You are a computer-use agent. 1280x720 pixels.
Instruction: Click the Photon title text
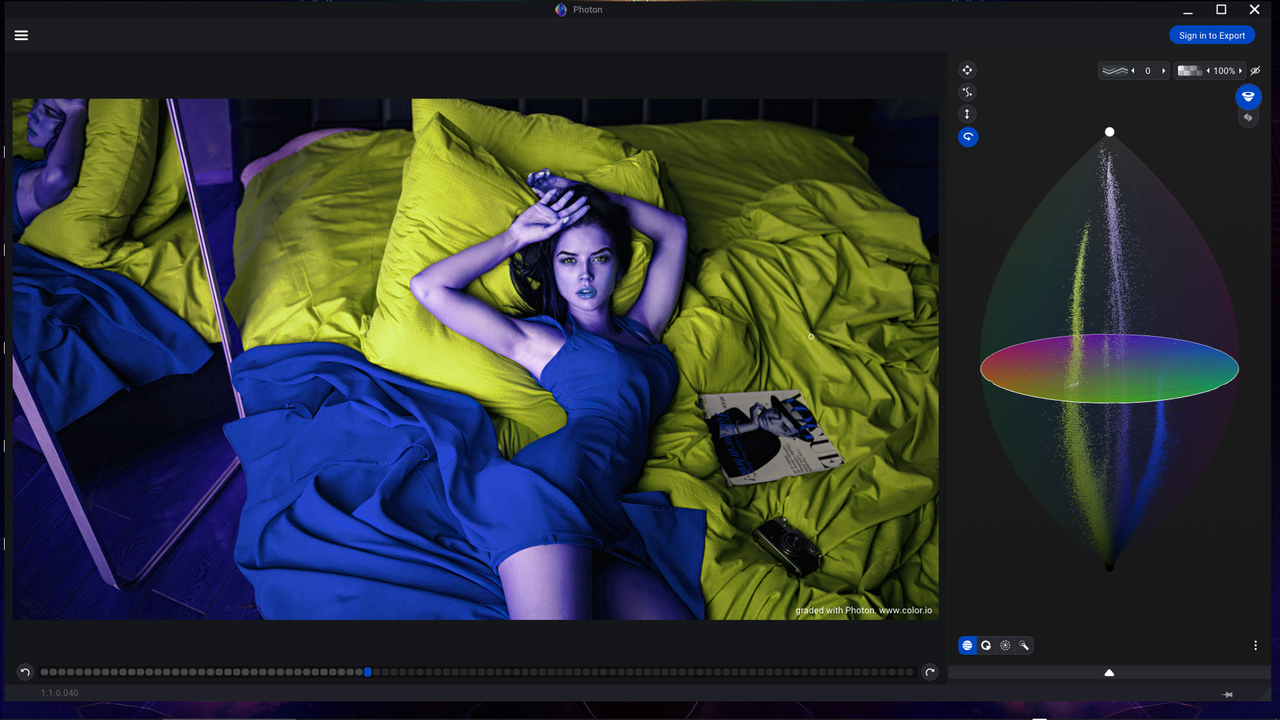pos(588,10)
